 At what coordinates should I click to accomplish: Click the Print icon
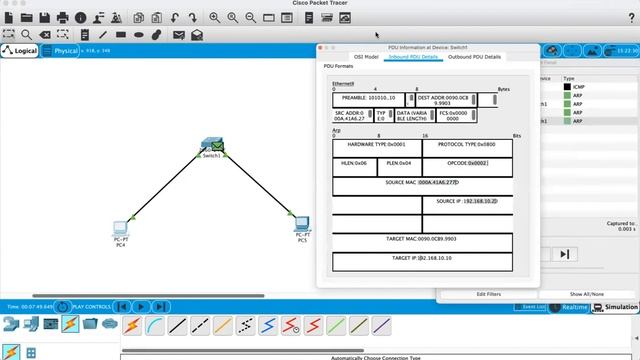pos(62,18)
